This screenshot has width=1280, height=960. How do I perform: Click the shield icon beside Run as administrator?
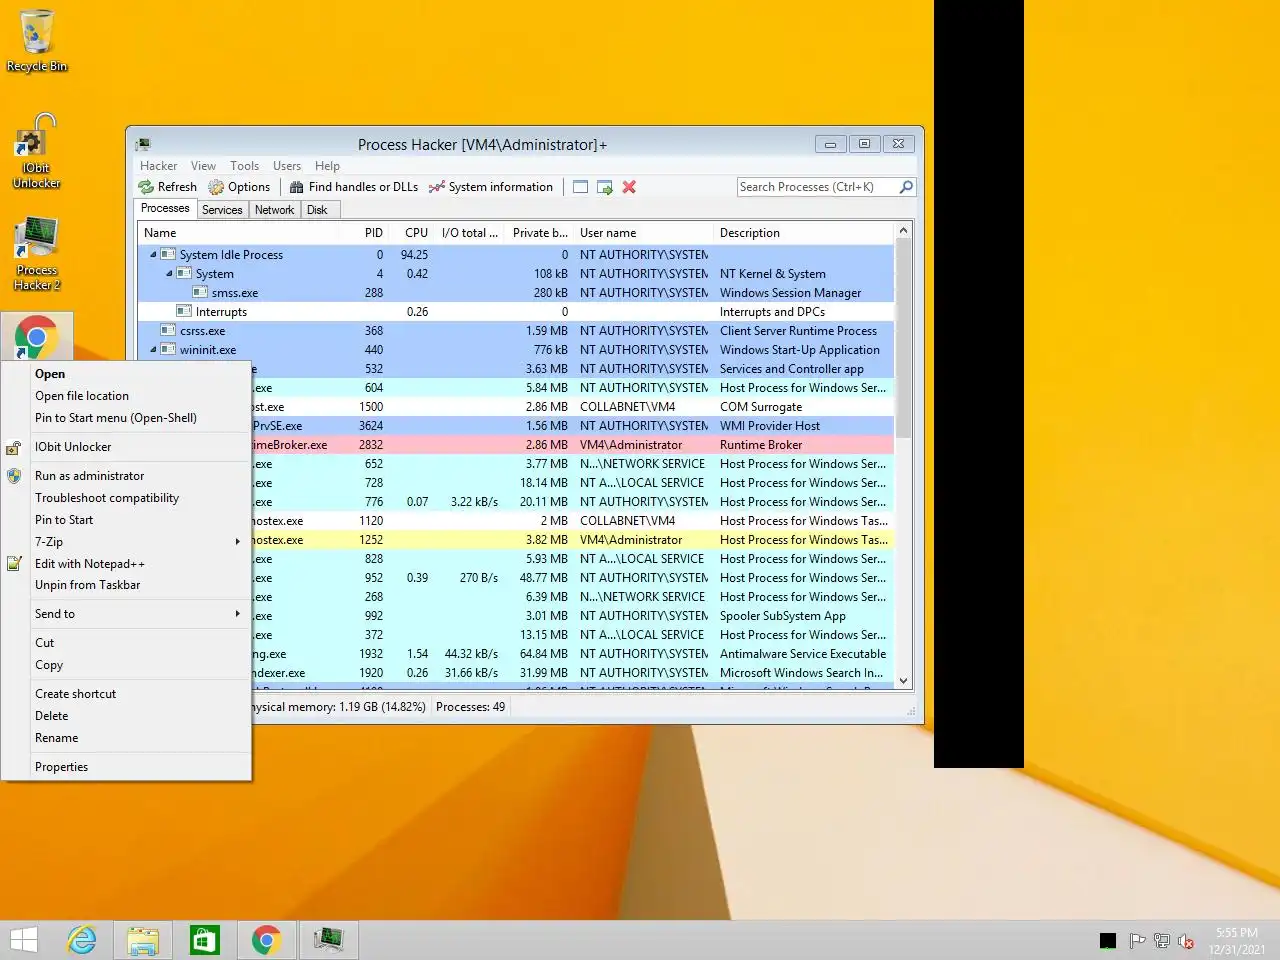[14, 476]
